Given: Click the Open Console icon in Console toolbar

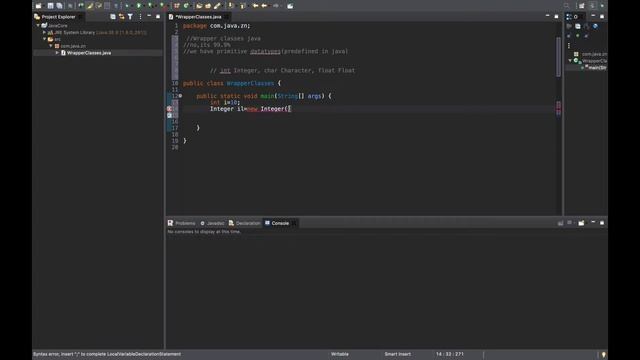Looking at the screenshot, I should pyautogui.click(x=581, y=223).
